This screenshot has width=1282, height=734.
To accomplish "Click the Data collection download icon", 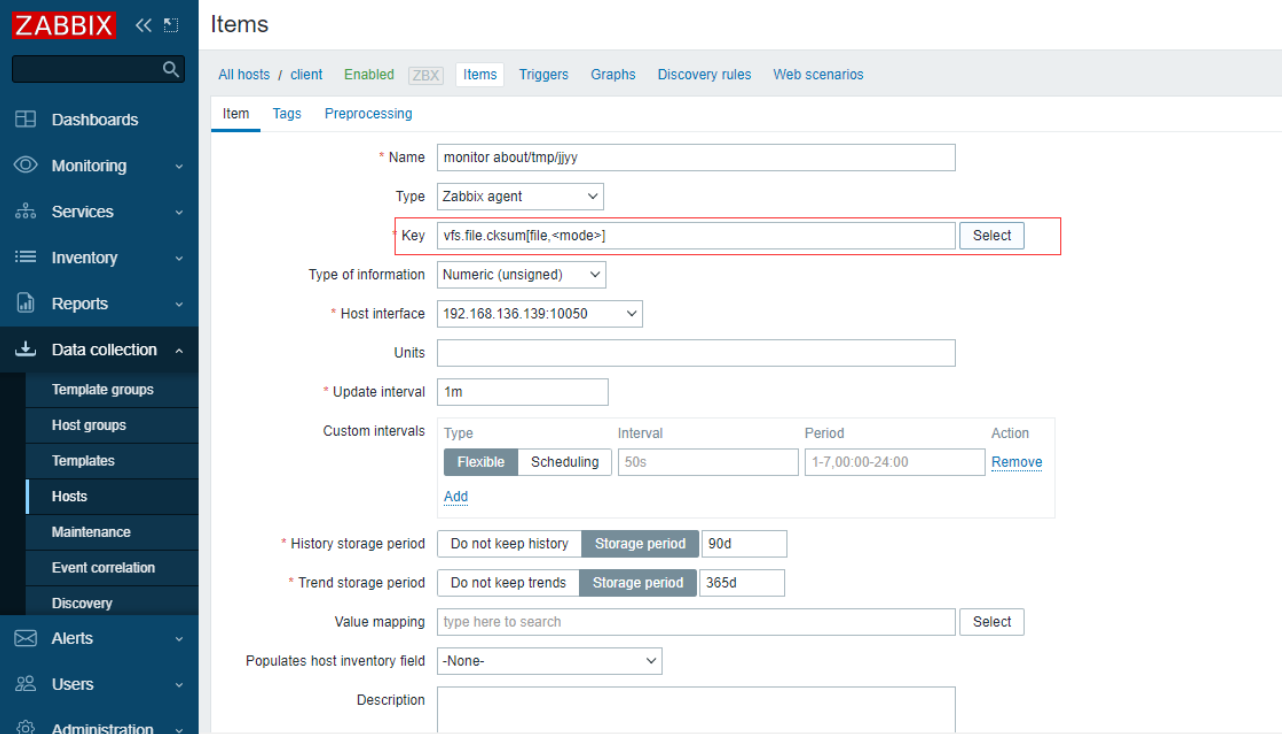I will [26, 349].
